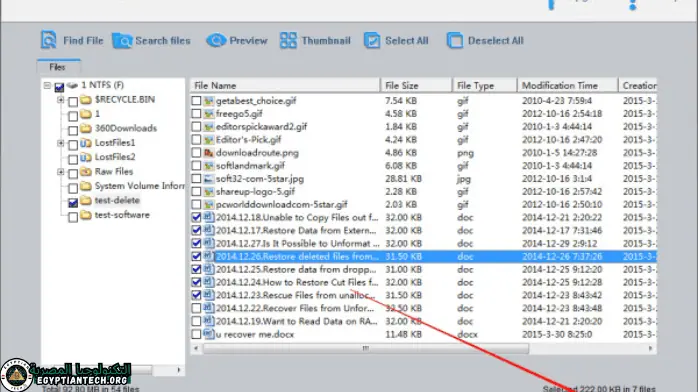The height and width of the screenshot is (392, 698).
Task: Click the softlandmark.gif file icon
Action: [x=209, y=166]
